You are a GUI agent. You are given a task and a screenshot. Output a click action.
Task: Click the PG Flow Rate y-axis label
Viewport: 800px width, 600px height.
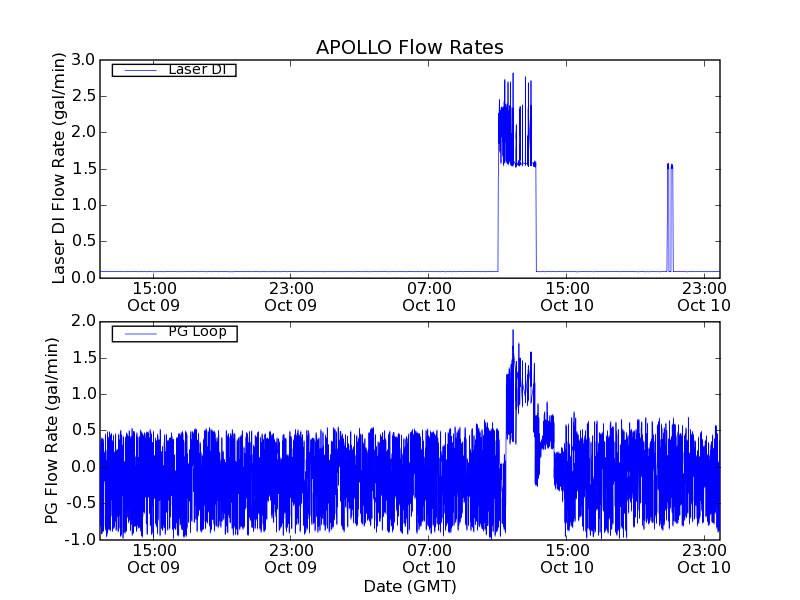pos(52,430)
